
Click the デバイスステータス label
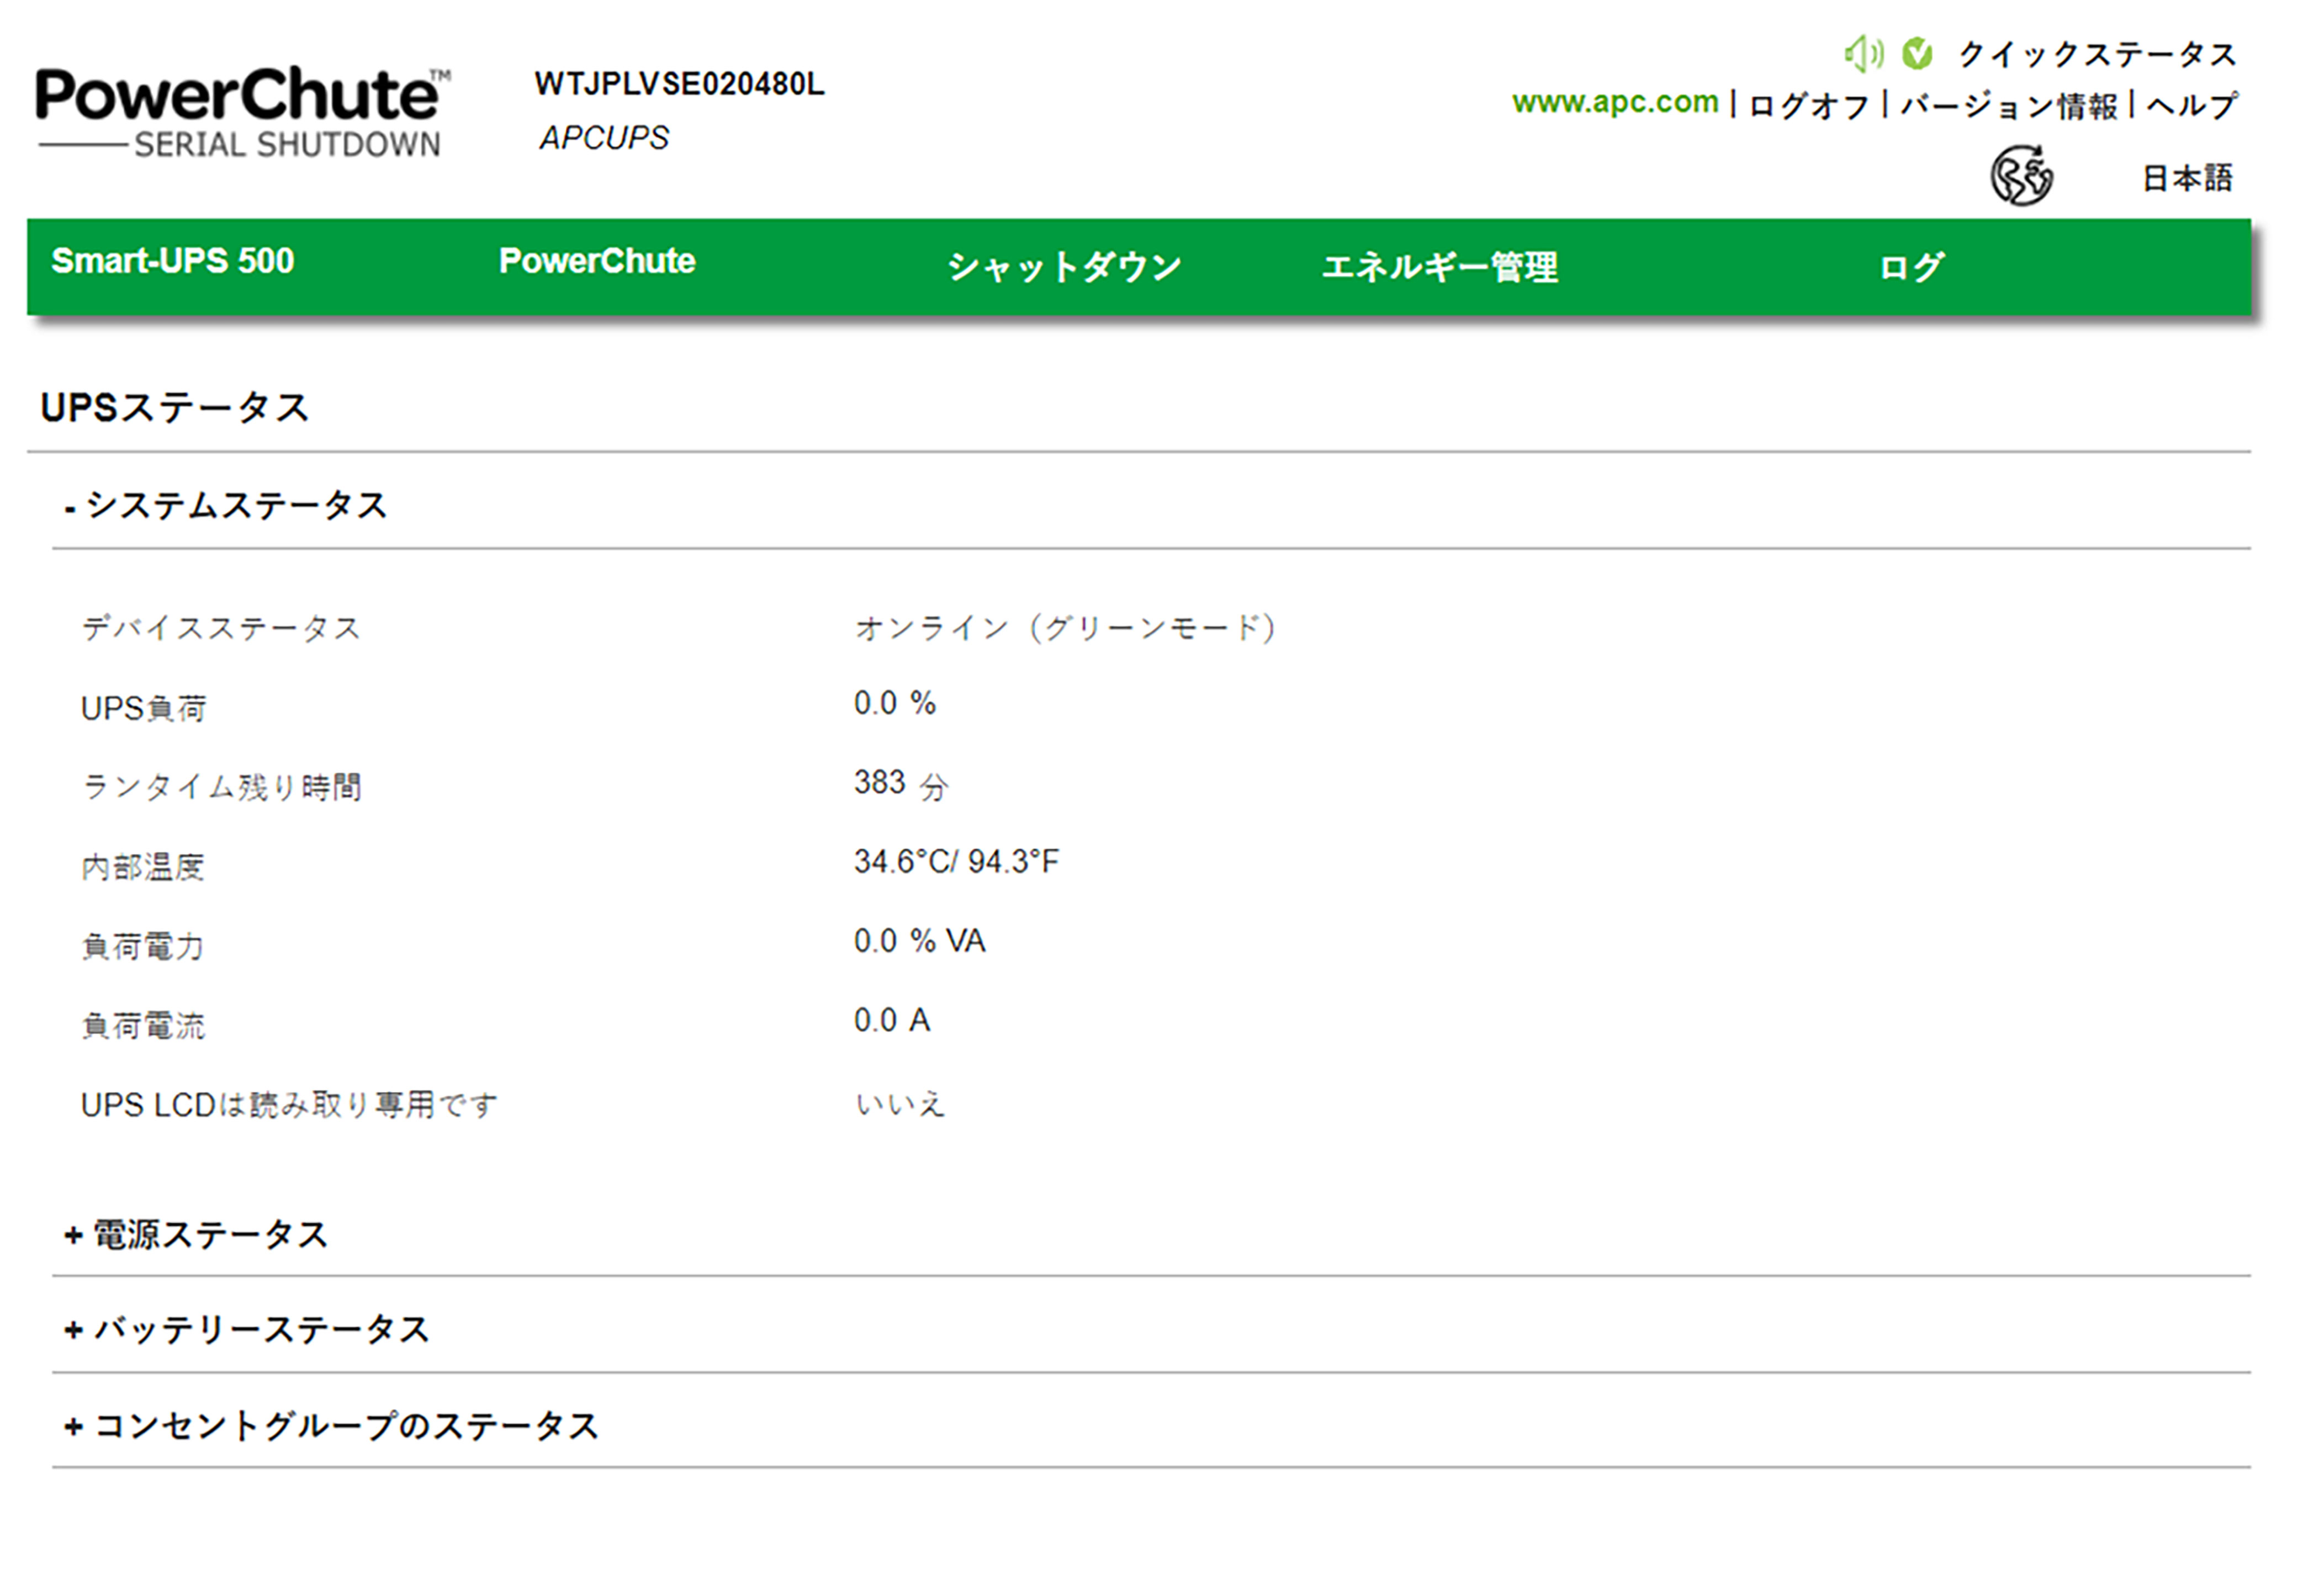pos(221,629)
